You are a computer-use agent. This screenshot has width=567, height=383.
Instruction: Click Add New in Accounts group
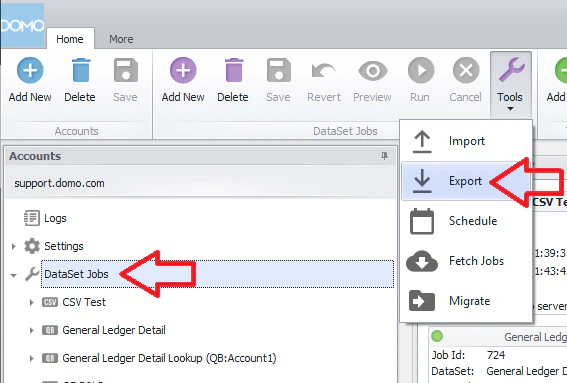pos(30,80)
